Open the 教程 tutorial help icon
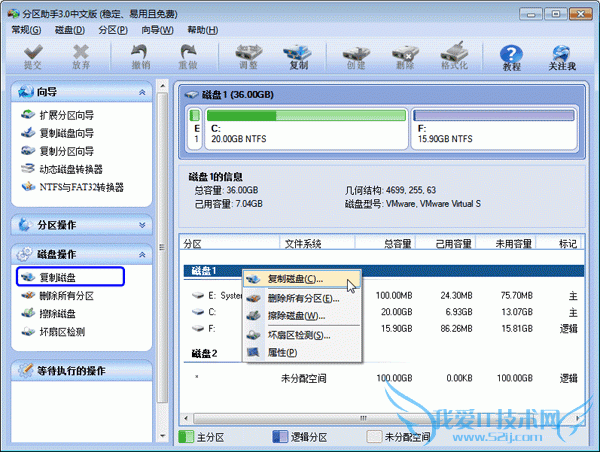Image resolution: width=600 pixels, height=452 pixels. point(512,58)
